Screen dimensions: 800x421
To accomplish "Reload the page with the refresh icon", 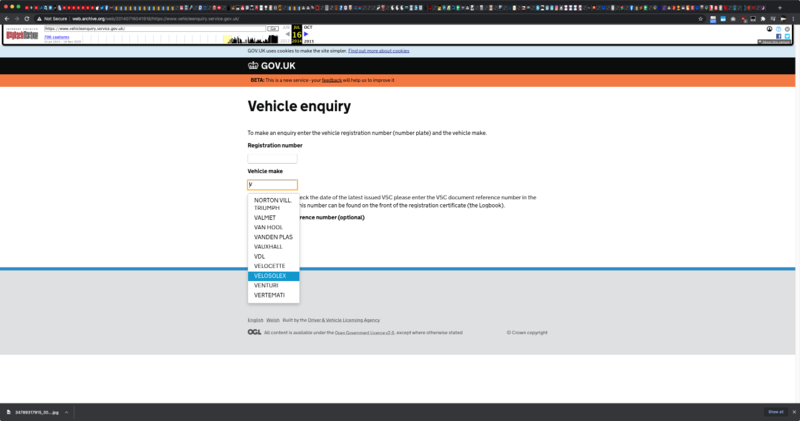I will point(26,18).
